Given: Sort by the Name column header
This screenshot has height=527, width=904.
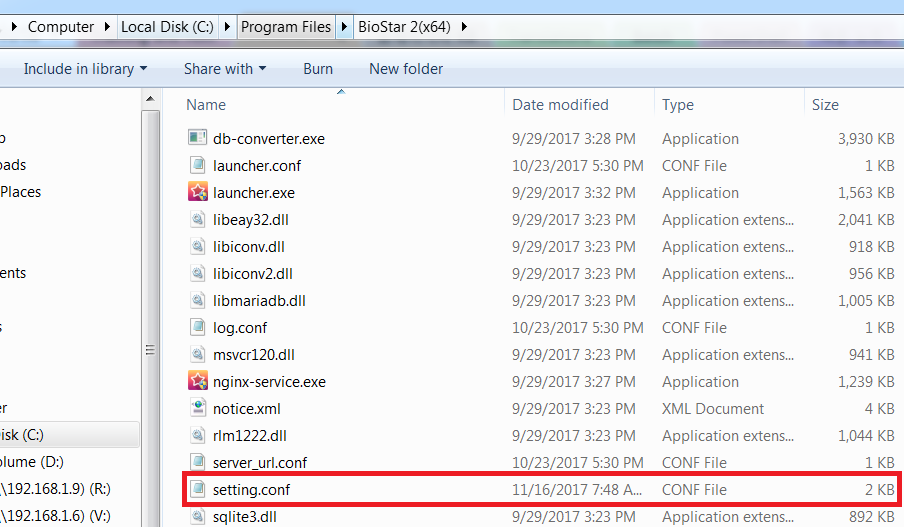Looking at the screenshot, I should (206, 104).
